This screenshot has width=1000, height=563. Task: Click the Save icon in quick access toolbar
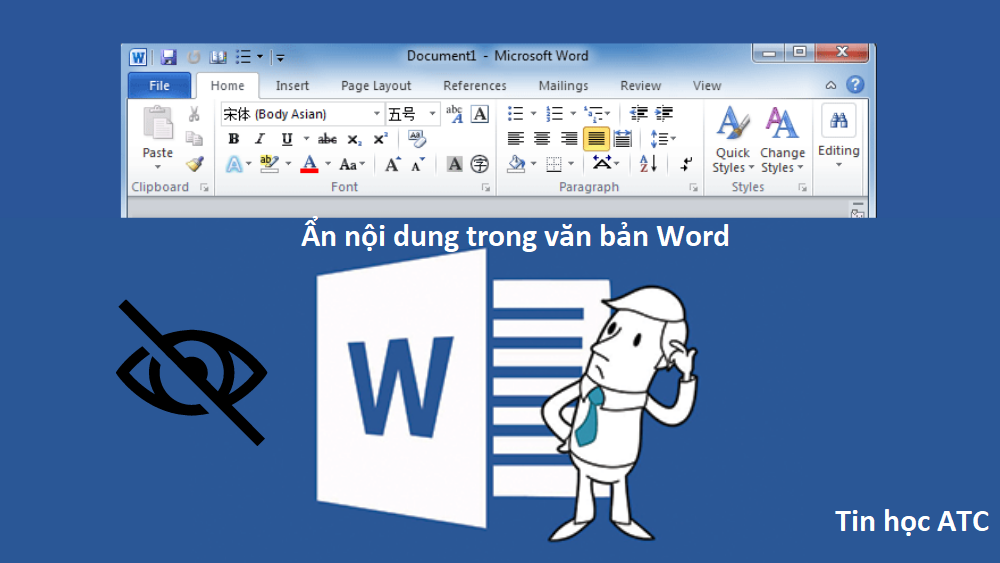click(168, 57)
